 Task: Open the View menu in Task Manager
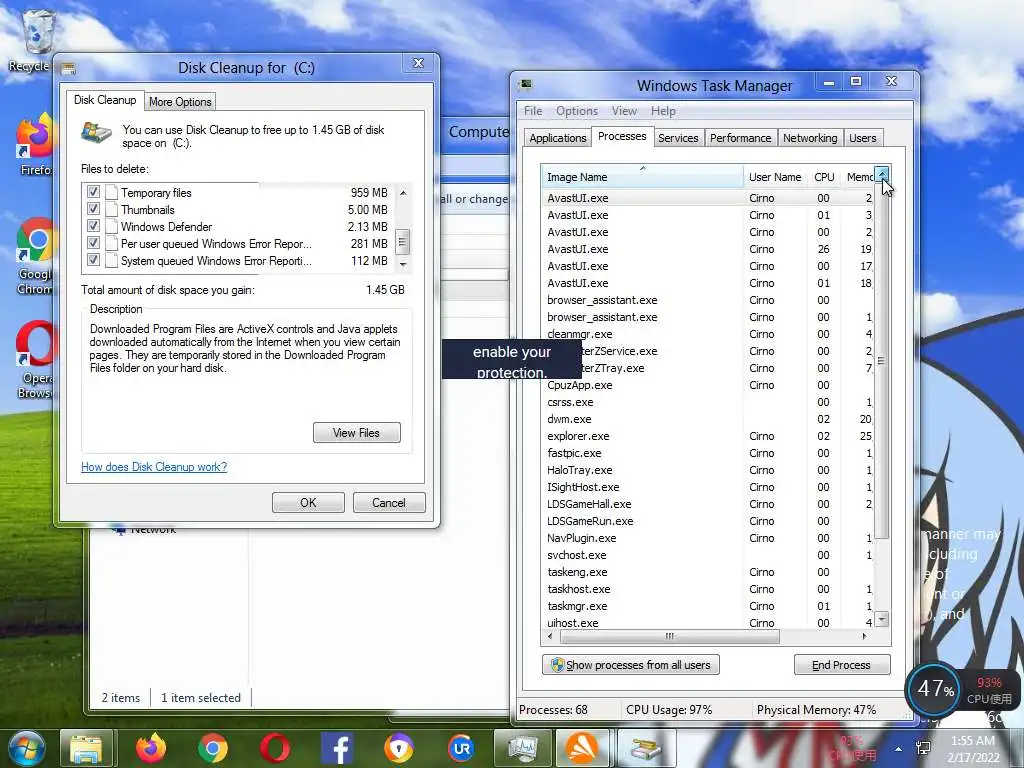click(624, 111)
